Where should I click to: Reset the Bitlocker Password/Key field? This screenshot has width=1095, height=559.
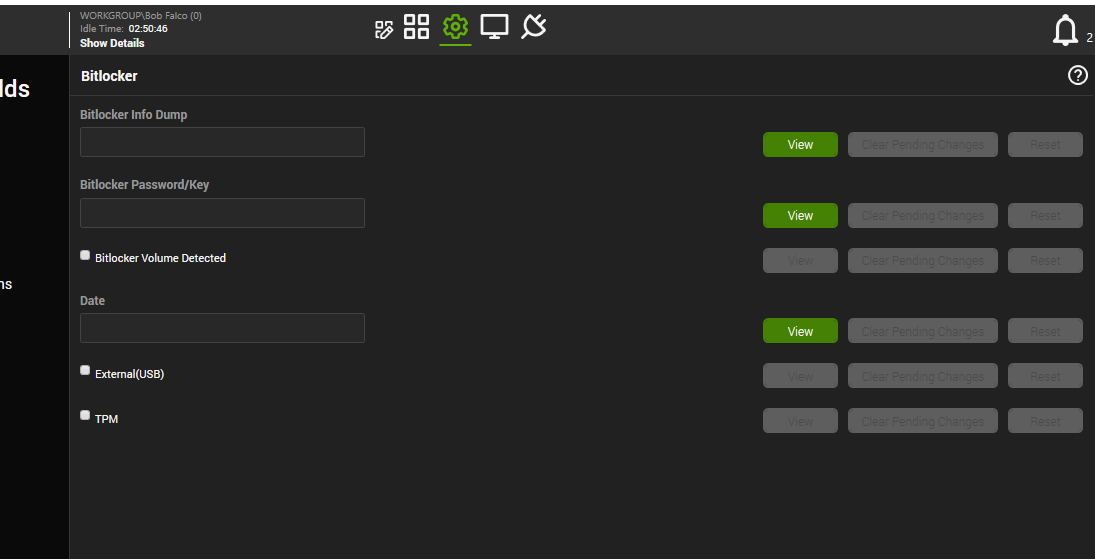point(1045,216)
